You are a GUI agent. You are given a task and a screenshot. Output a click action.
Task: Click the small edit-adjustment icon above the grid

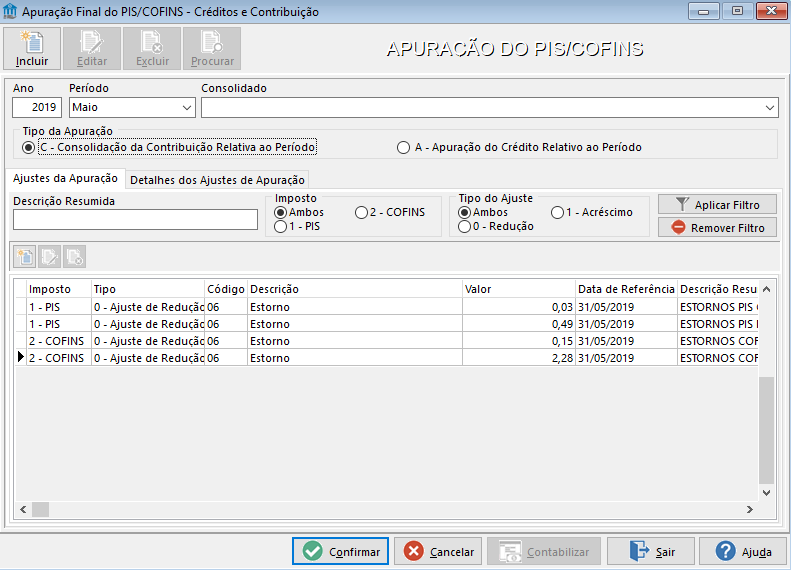(49, 257)
